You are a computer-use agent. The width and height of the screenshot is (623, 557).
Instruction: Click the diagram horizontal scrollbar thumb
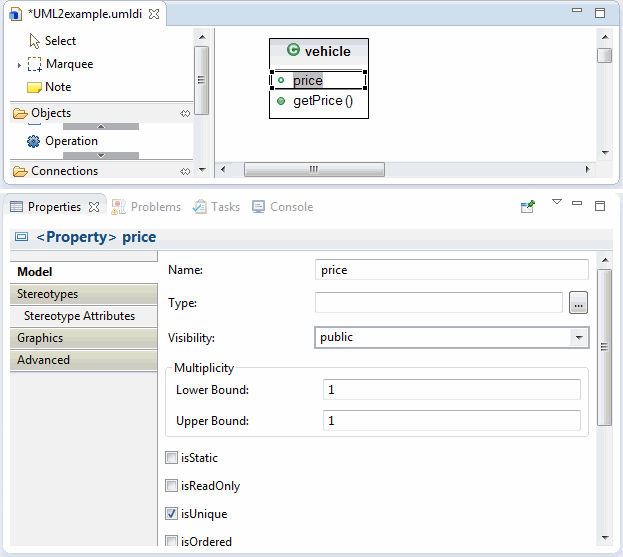click(x=313, y=170)
